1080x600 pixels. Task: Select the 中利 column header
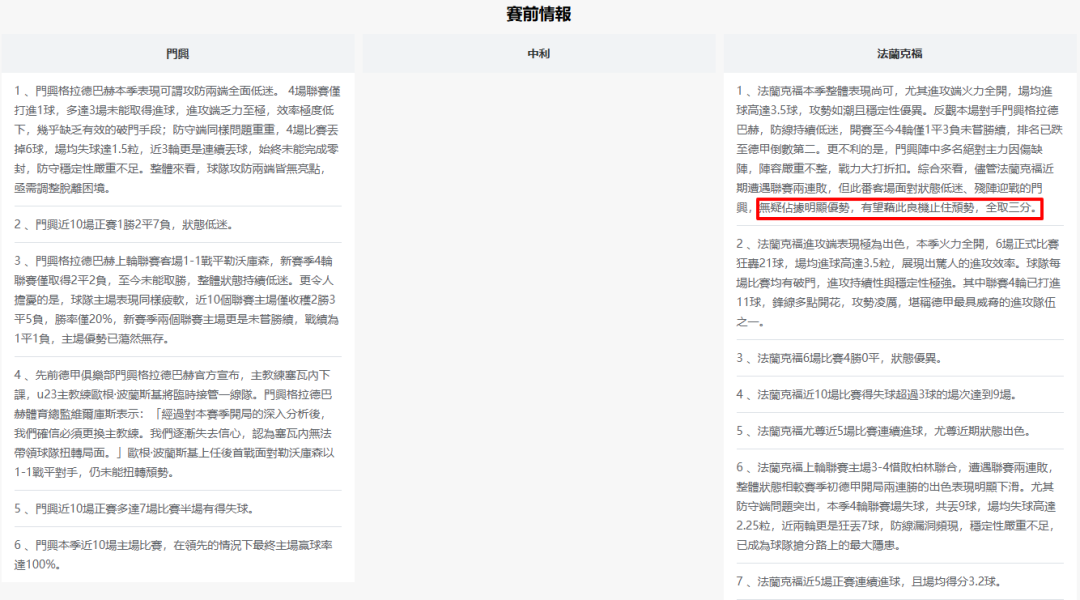click(x=539, y=54)
